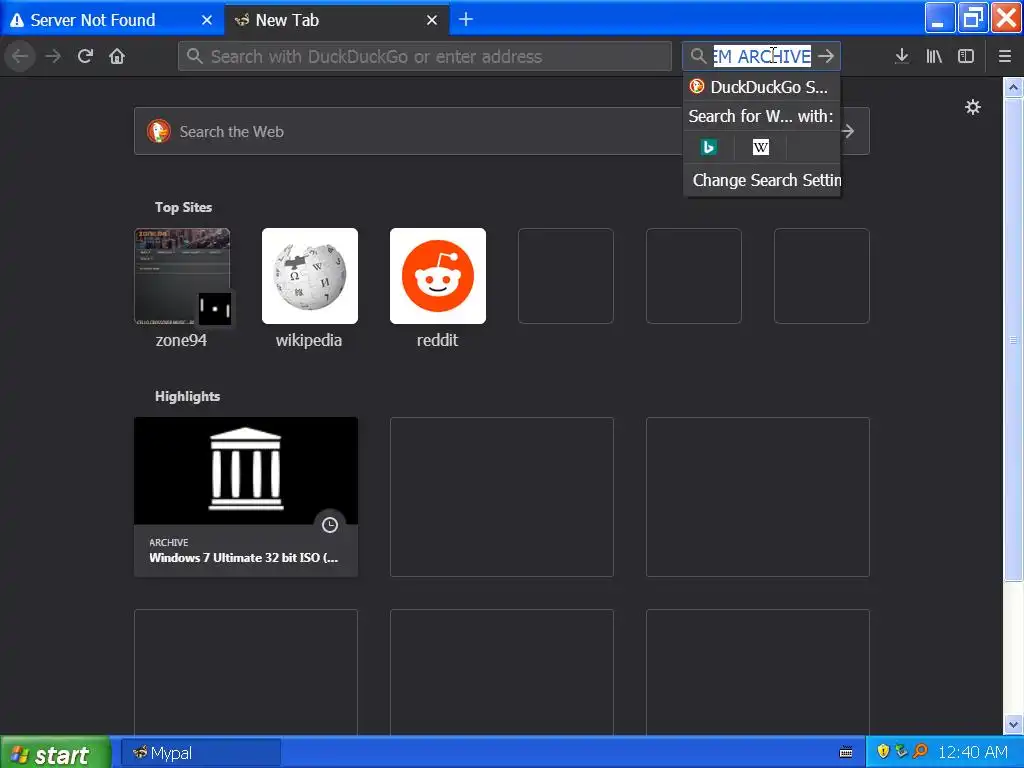Toggle the sidebar icon in the toolbar
Image resolution: width=1024 pixels, height=768 pixels.
[966, 56]
